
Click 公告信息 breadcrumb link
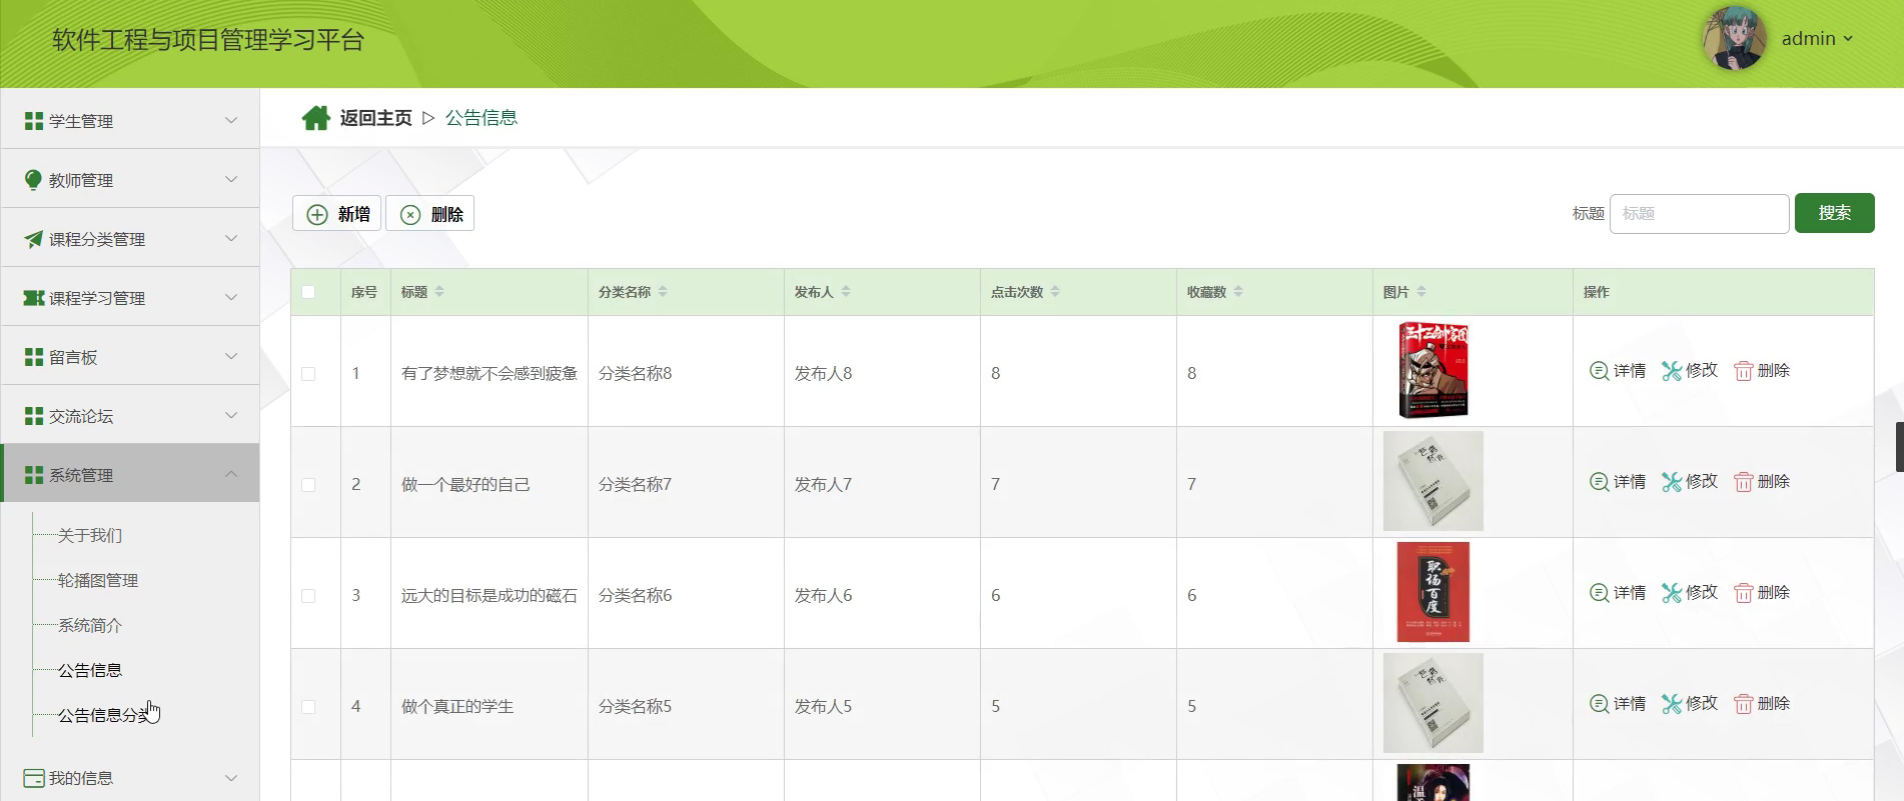tap(481, 118)
